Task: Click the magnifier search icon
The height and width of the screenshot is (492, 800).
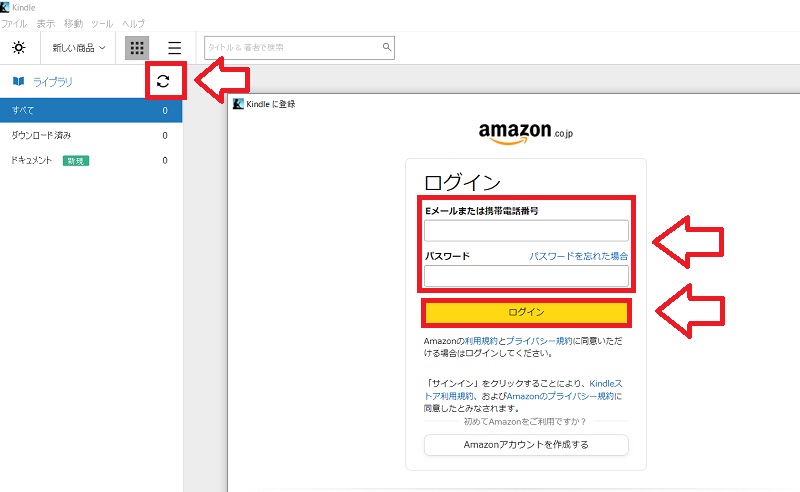Action: (x=387, y=47)
